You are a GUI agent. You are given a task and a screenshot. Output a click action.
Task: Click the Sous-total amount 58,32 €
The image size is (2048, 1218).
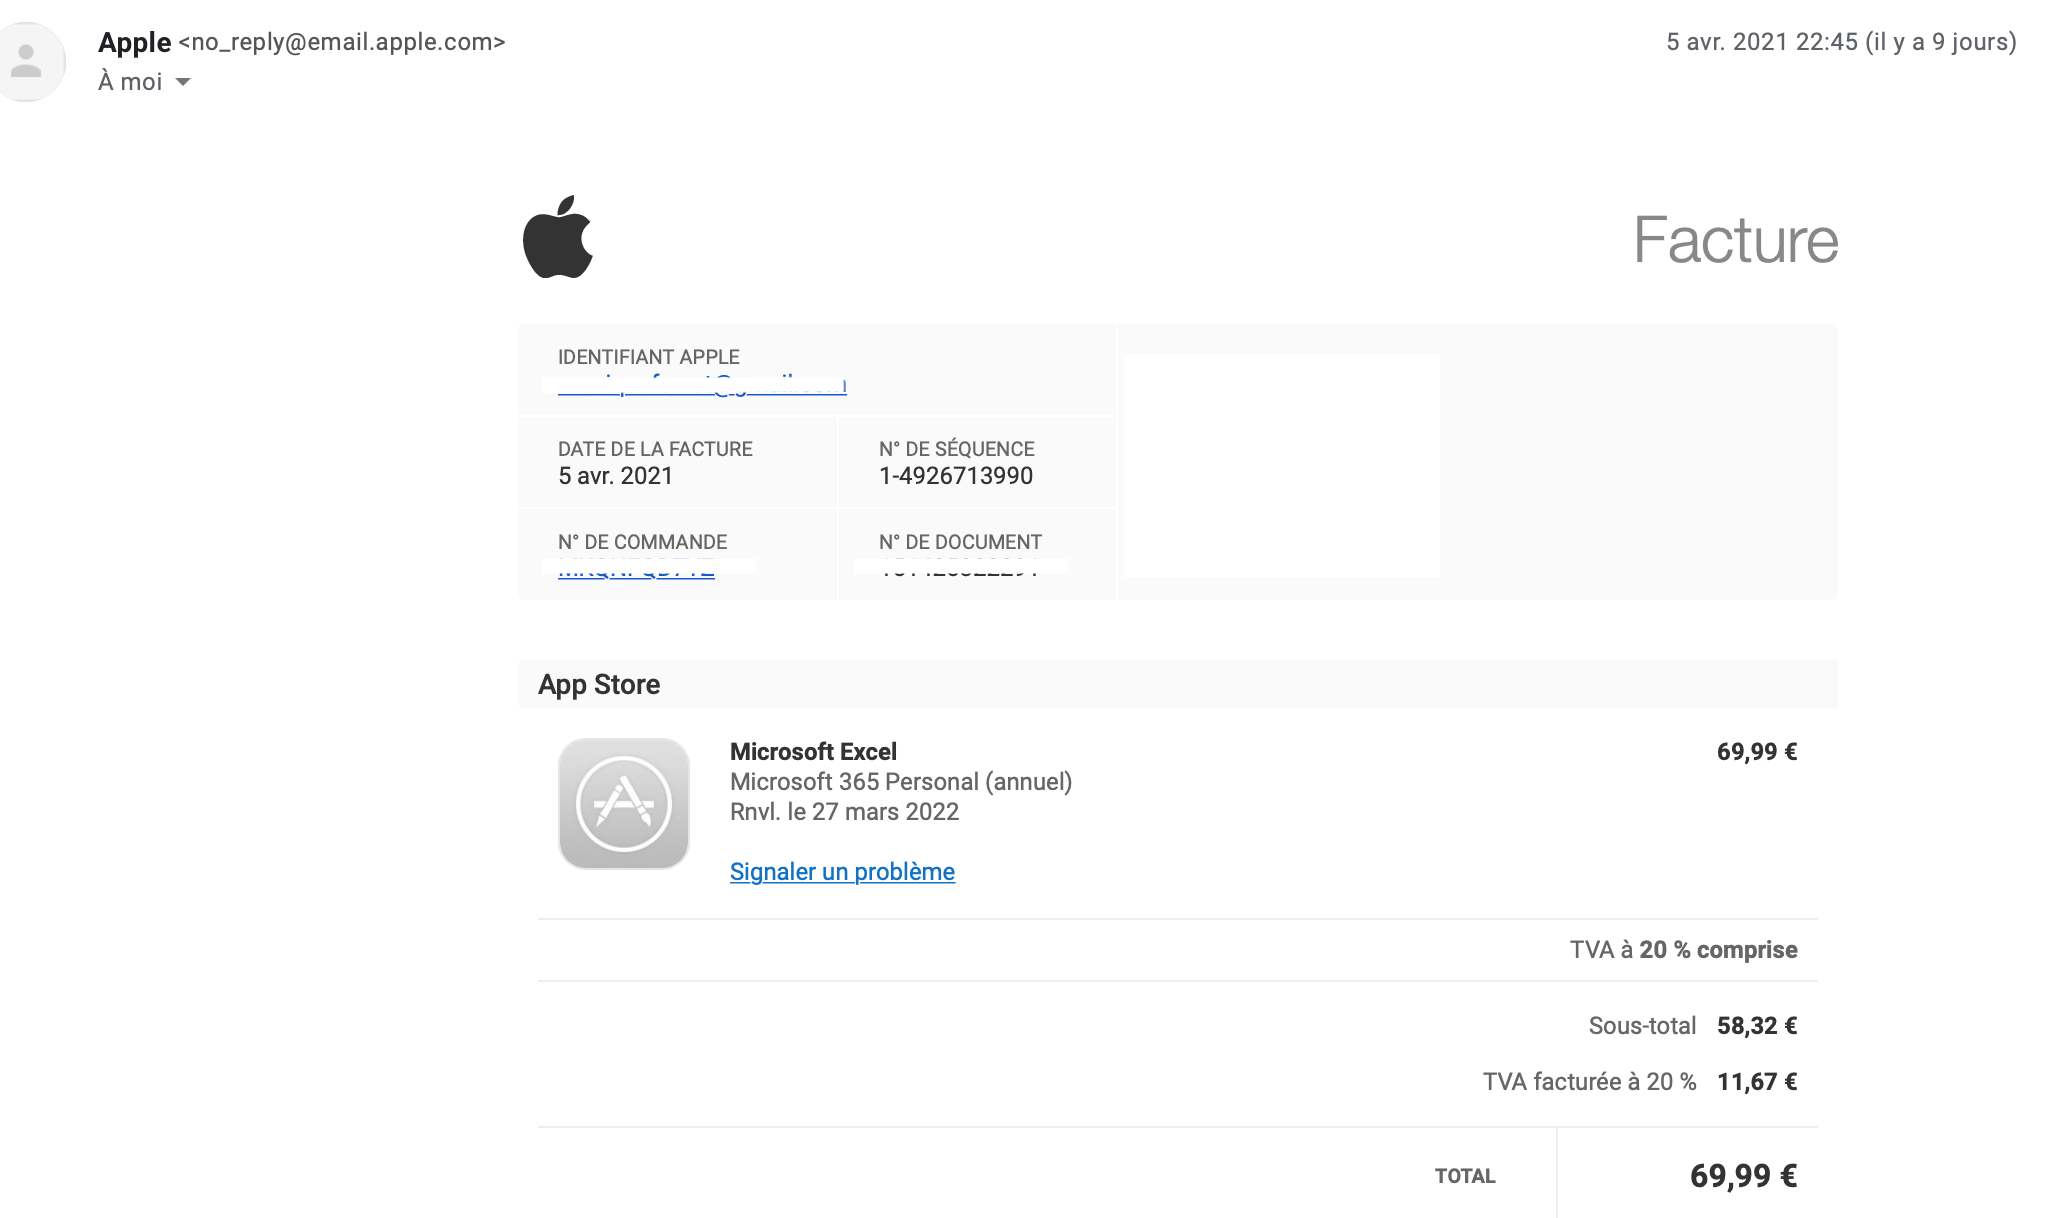coord(1756,1026)
